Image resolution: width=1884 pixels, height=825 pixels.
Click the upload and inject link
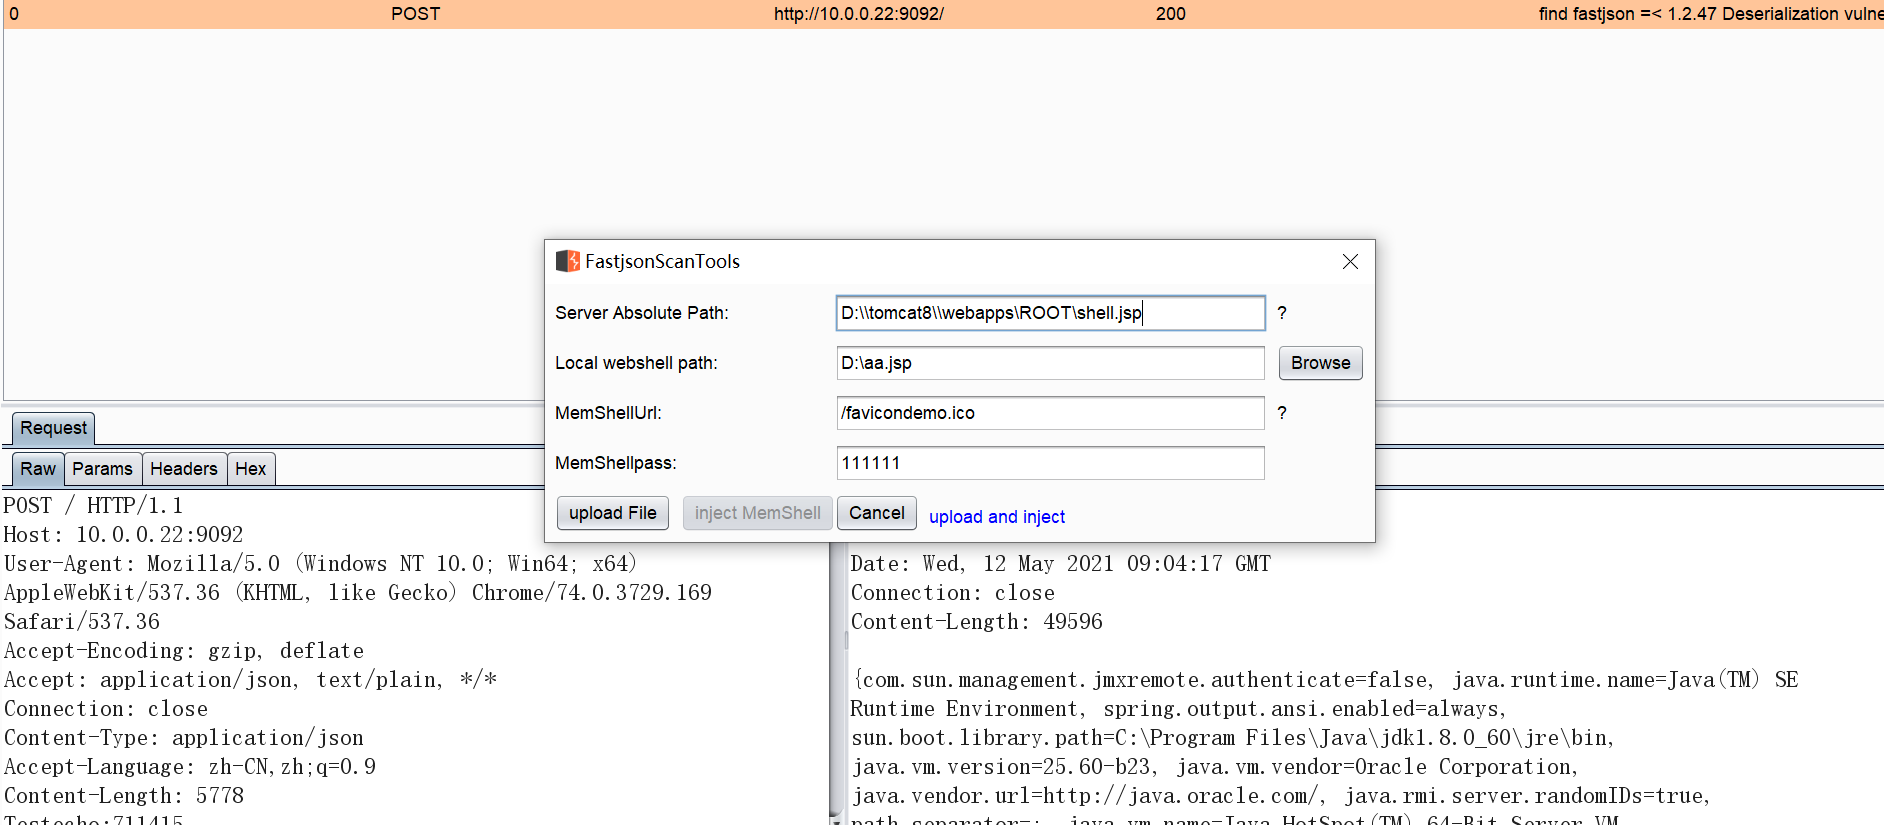click(x=997, y=517)
